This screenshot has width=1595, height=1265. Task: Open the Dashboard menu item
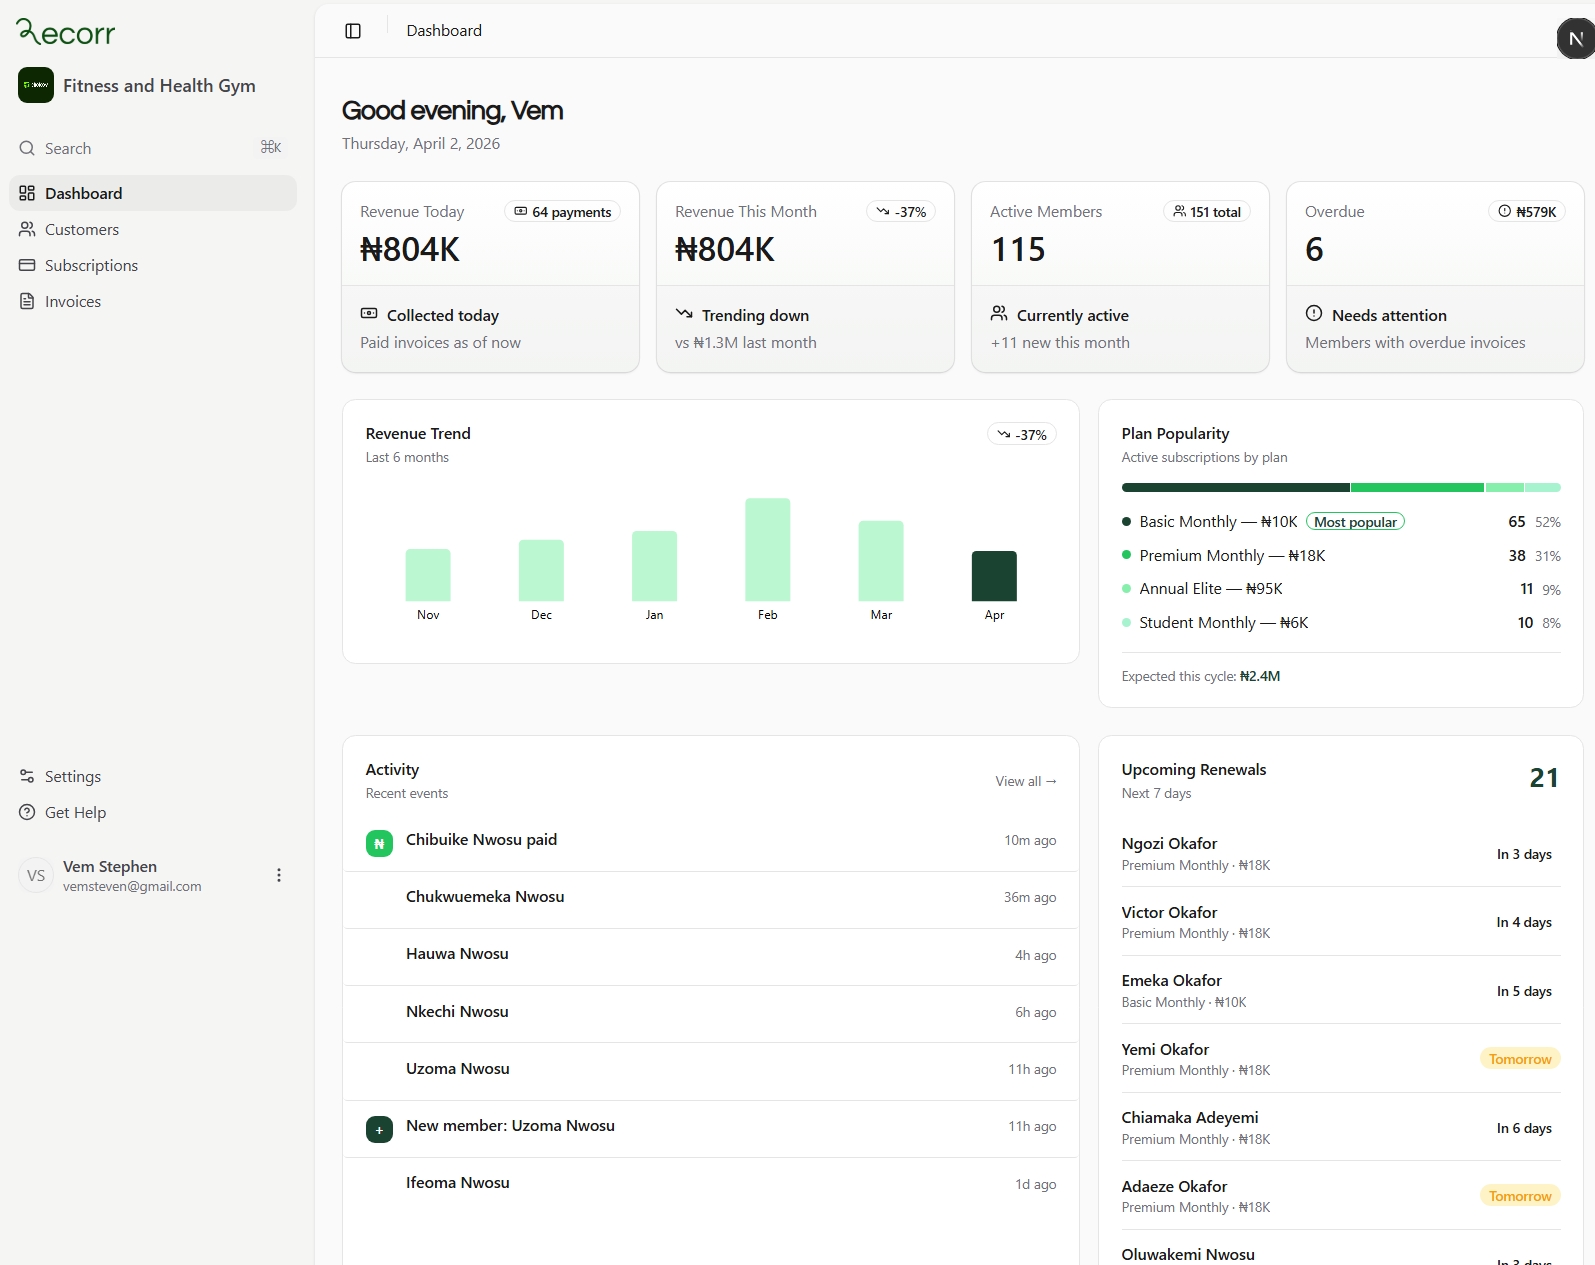click(x=84, y=193)
